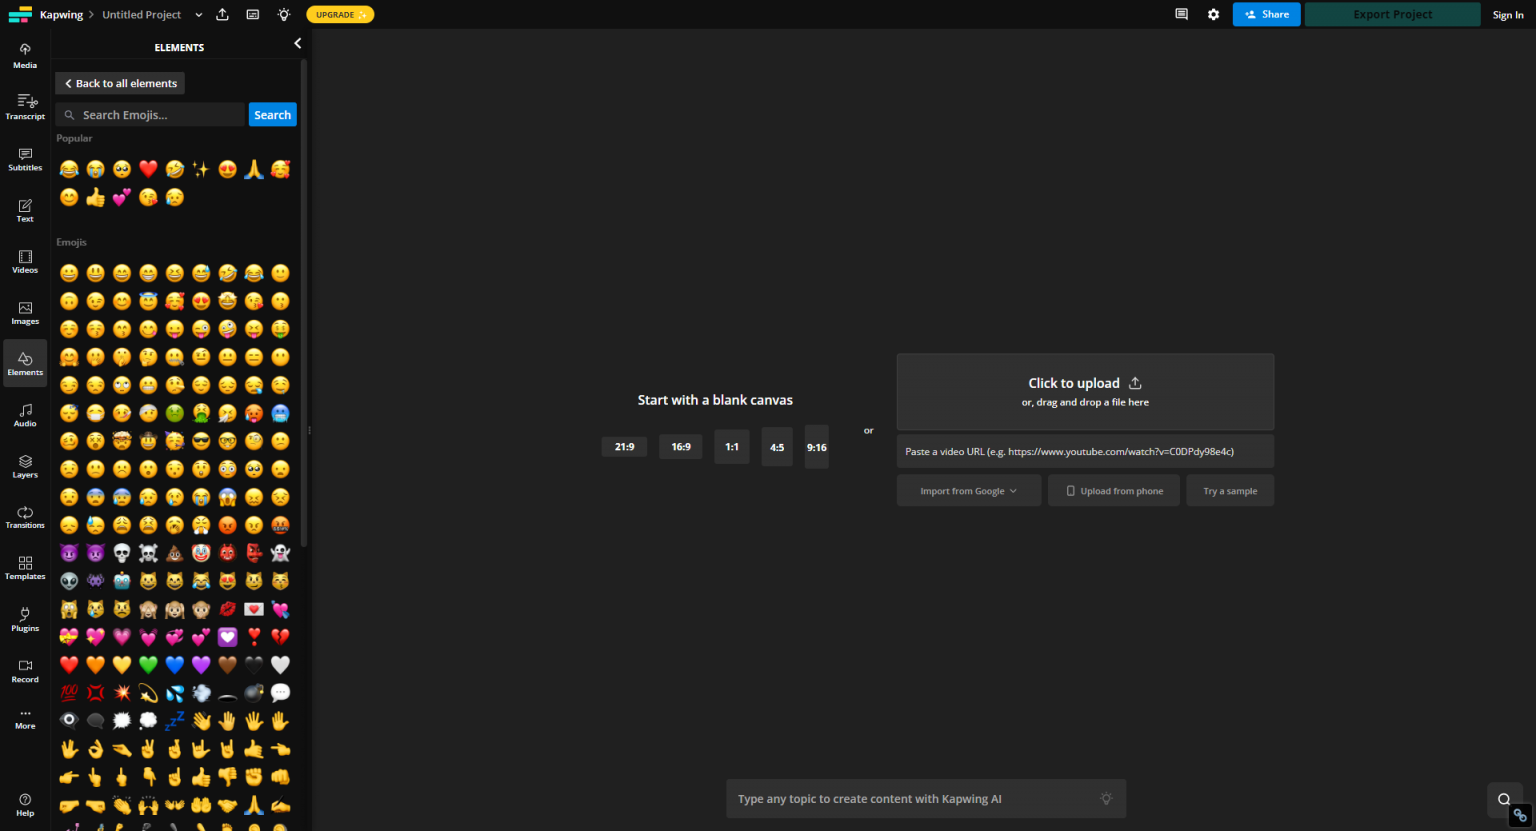This screenshot has height=831, width=1536.
Task: Open the Audio panel
Action: (25, 415)
